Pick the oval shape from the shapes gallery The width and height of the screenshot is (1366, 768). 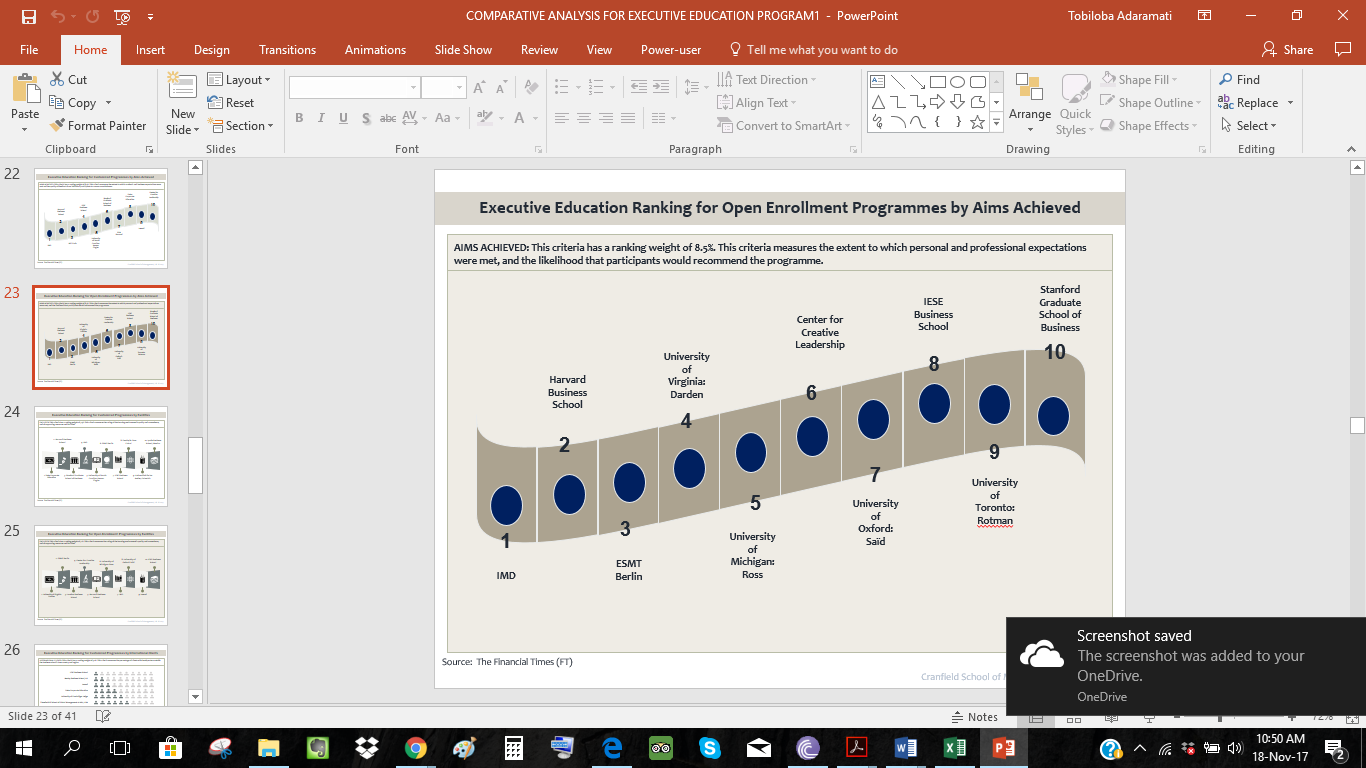tap(957, 82)
